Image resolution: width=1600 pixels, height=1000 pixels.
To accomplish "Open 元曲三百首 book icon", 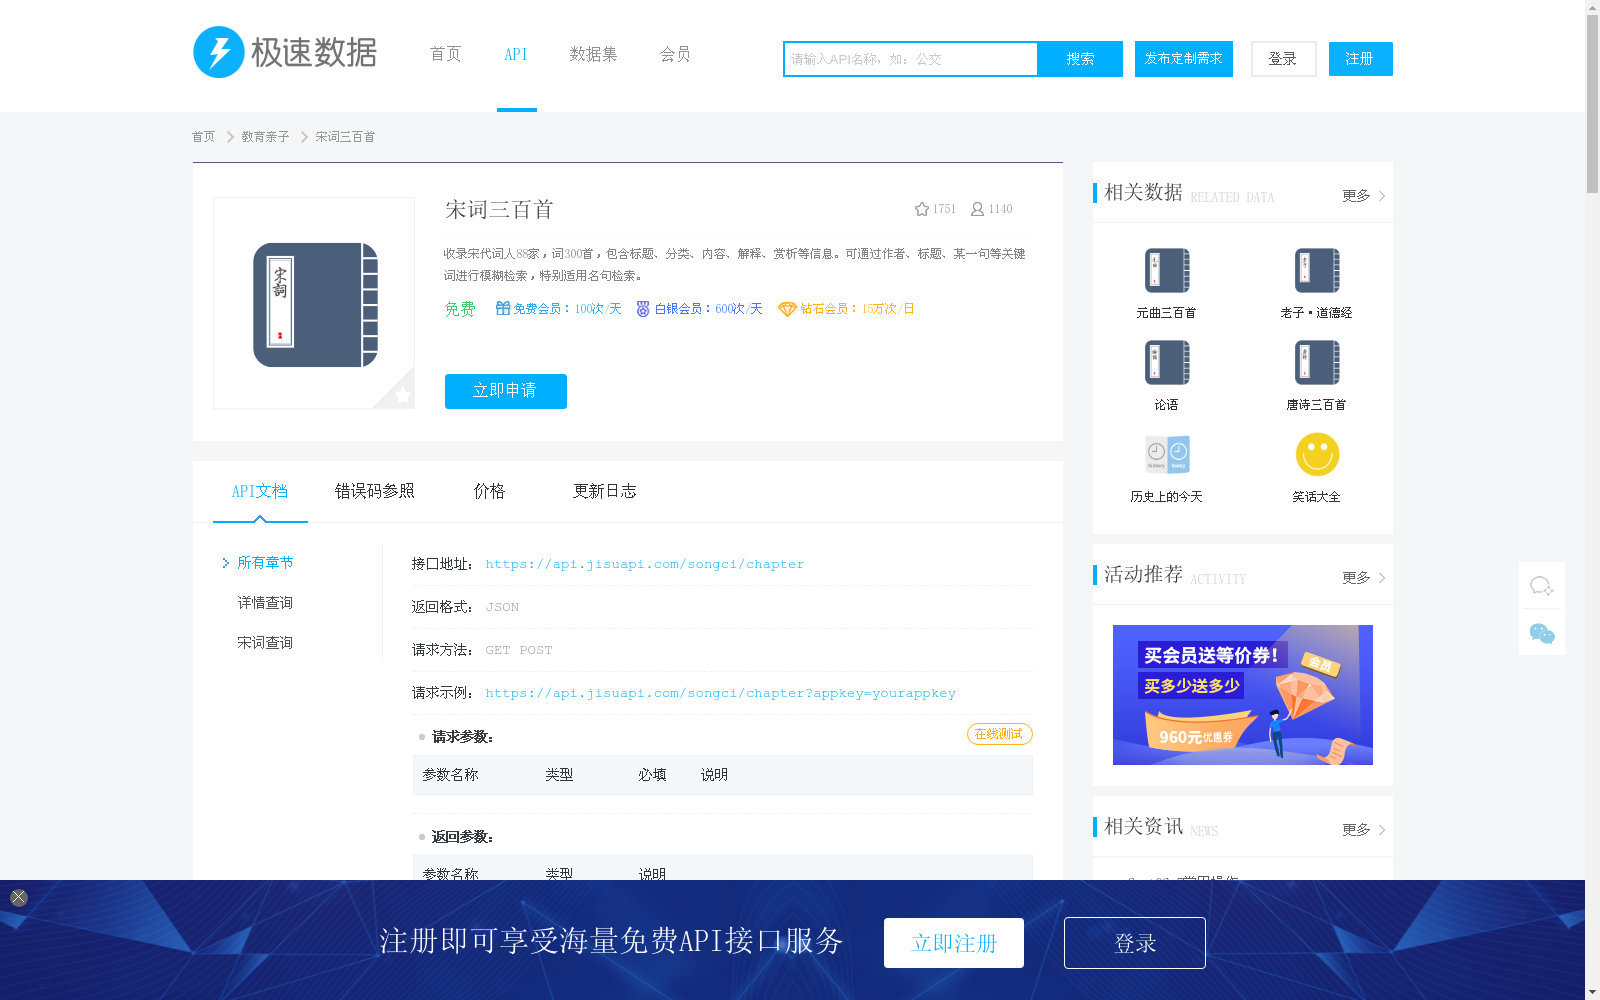I will (x=1167, y=270).
